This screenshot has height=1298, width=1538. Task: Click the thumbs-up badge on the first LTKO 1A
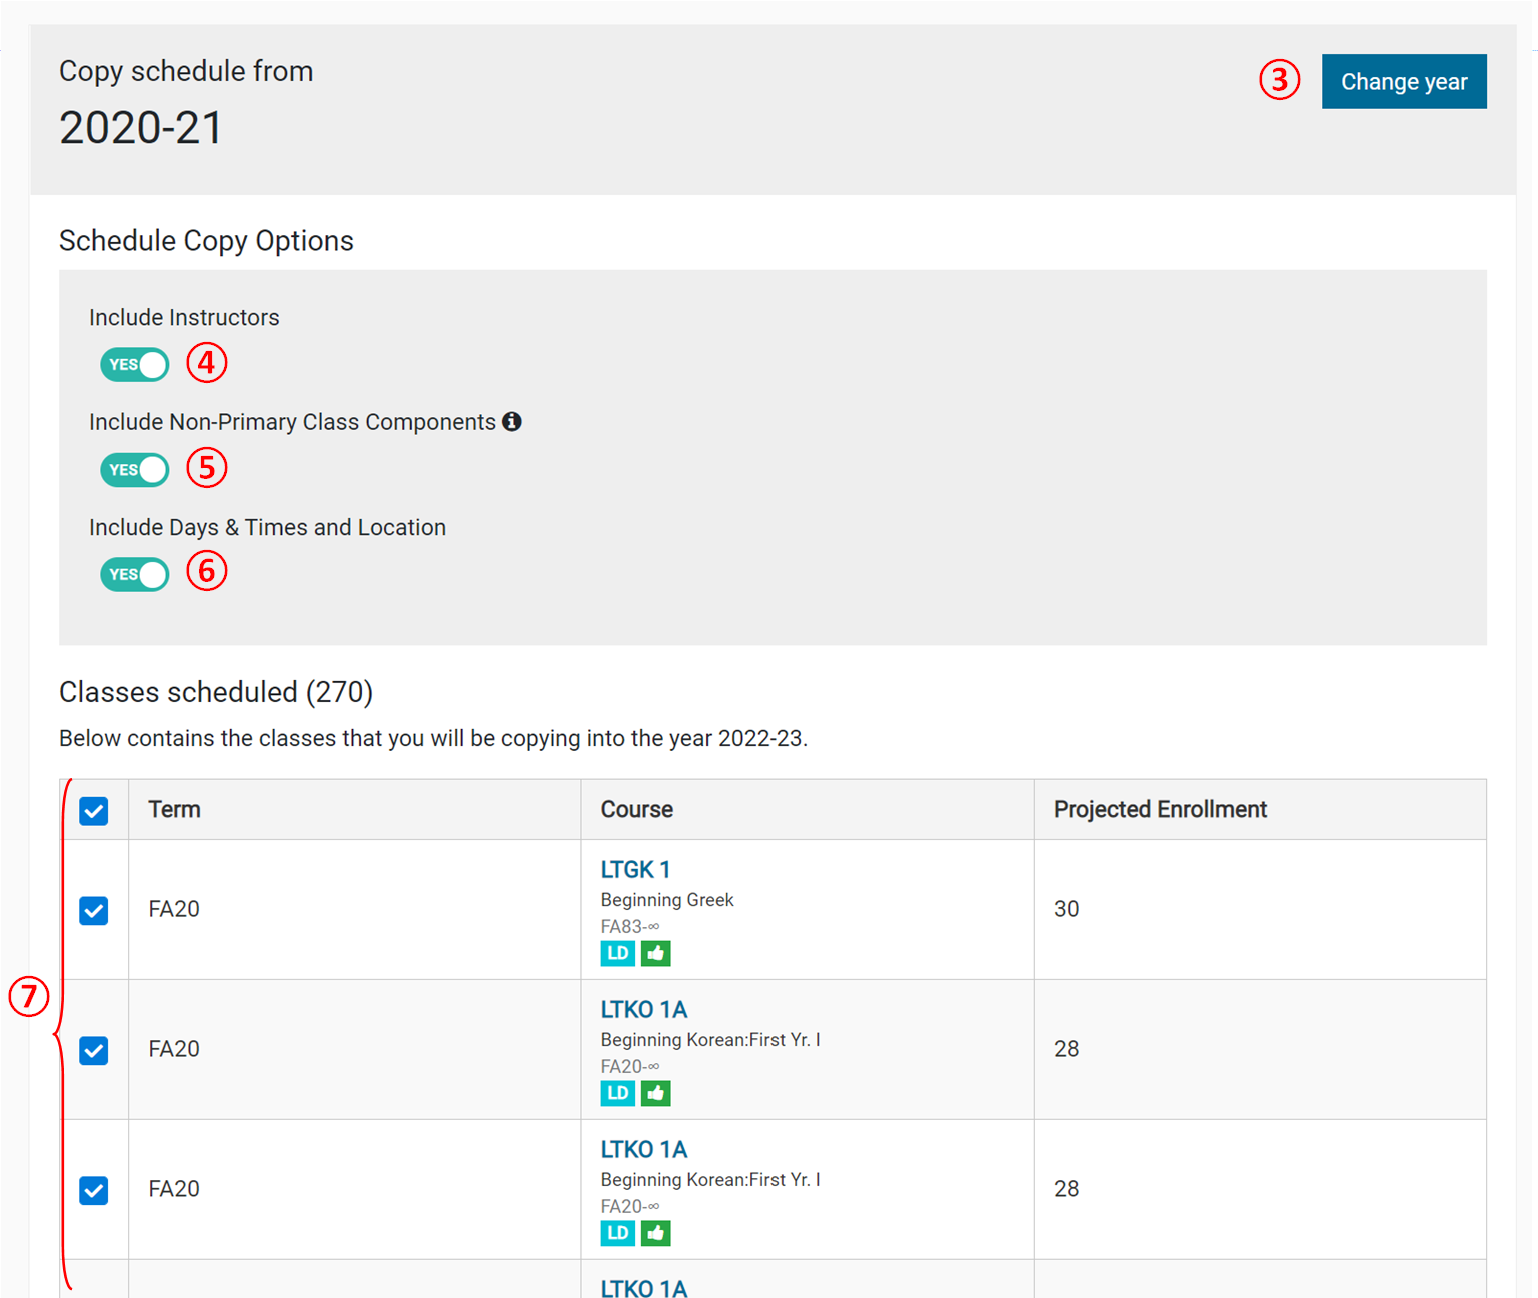coord(655,1093)
